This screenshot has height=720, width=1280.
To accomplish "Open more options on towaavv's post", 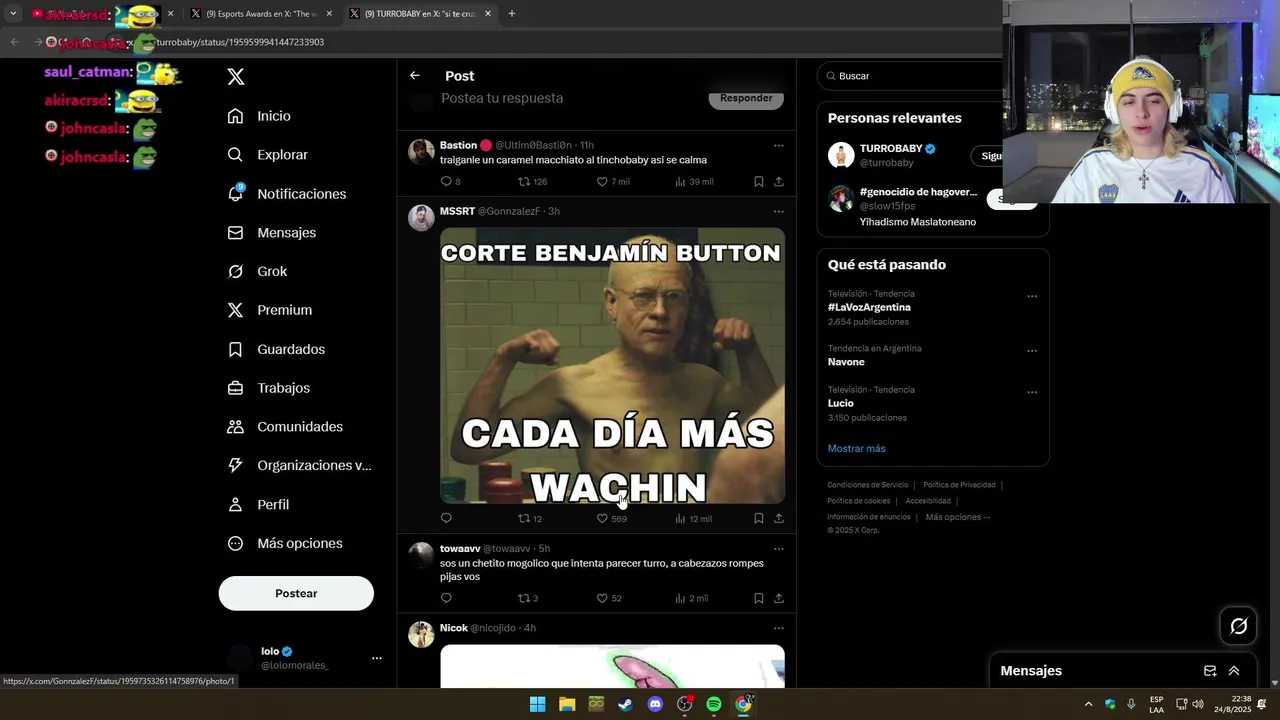I will [778, 549].
